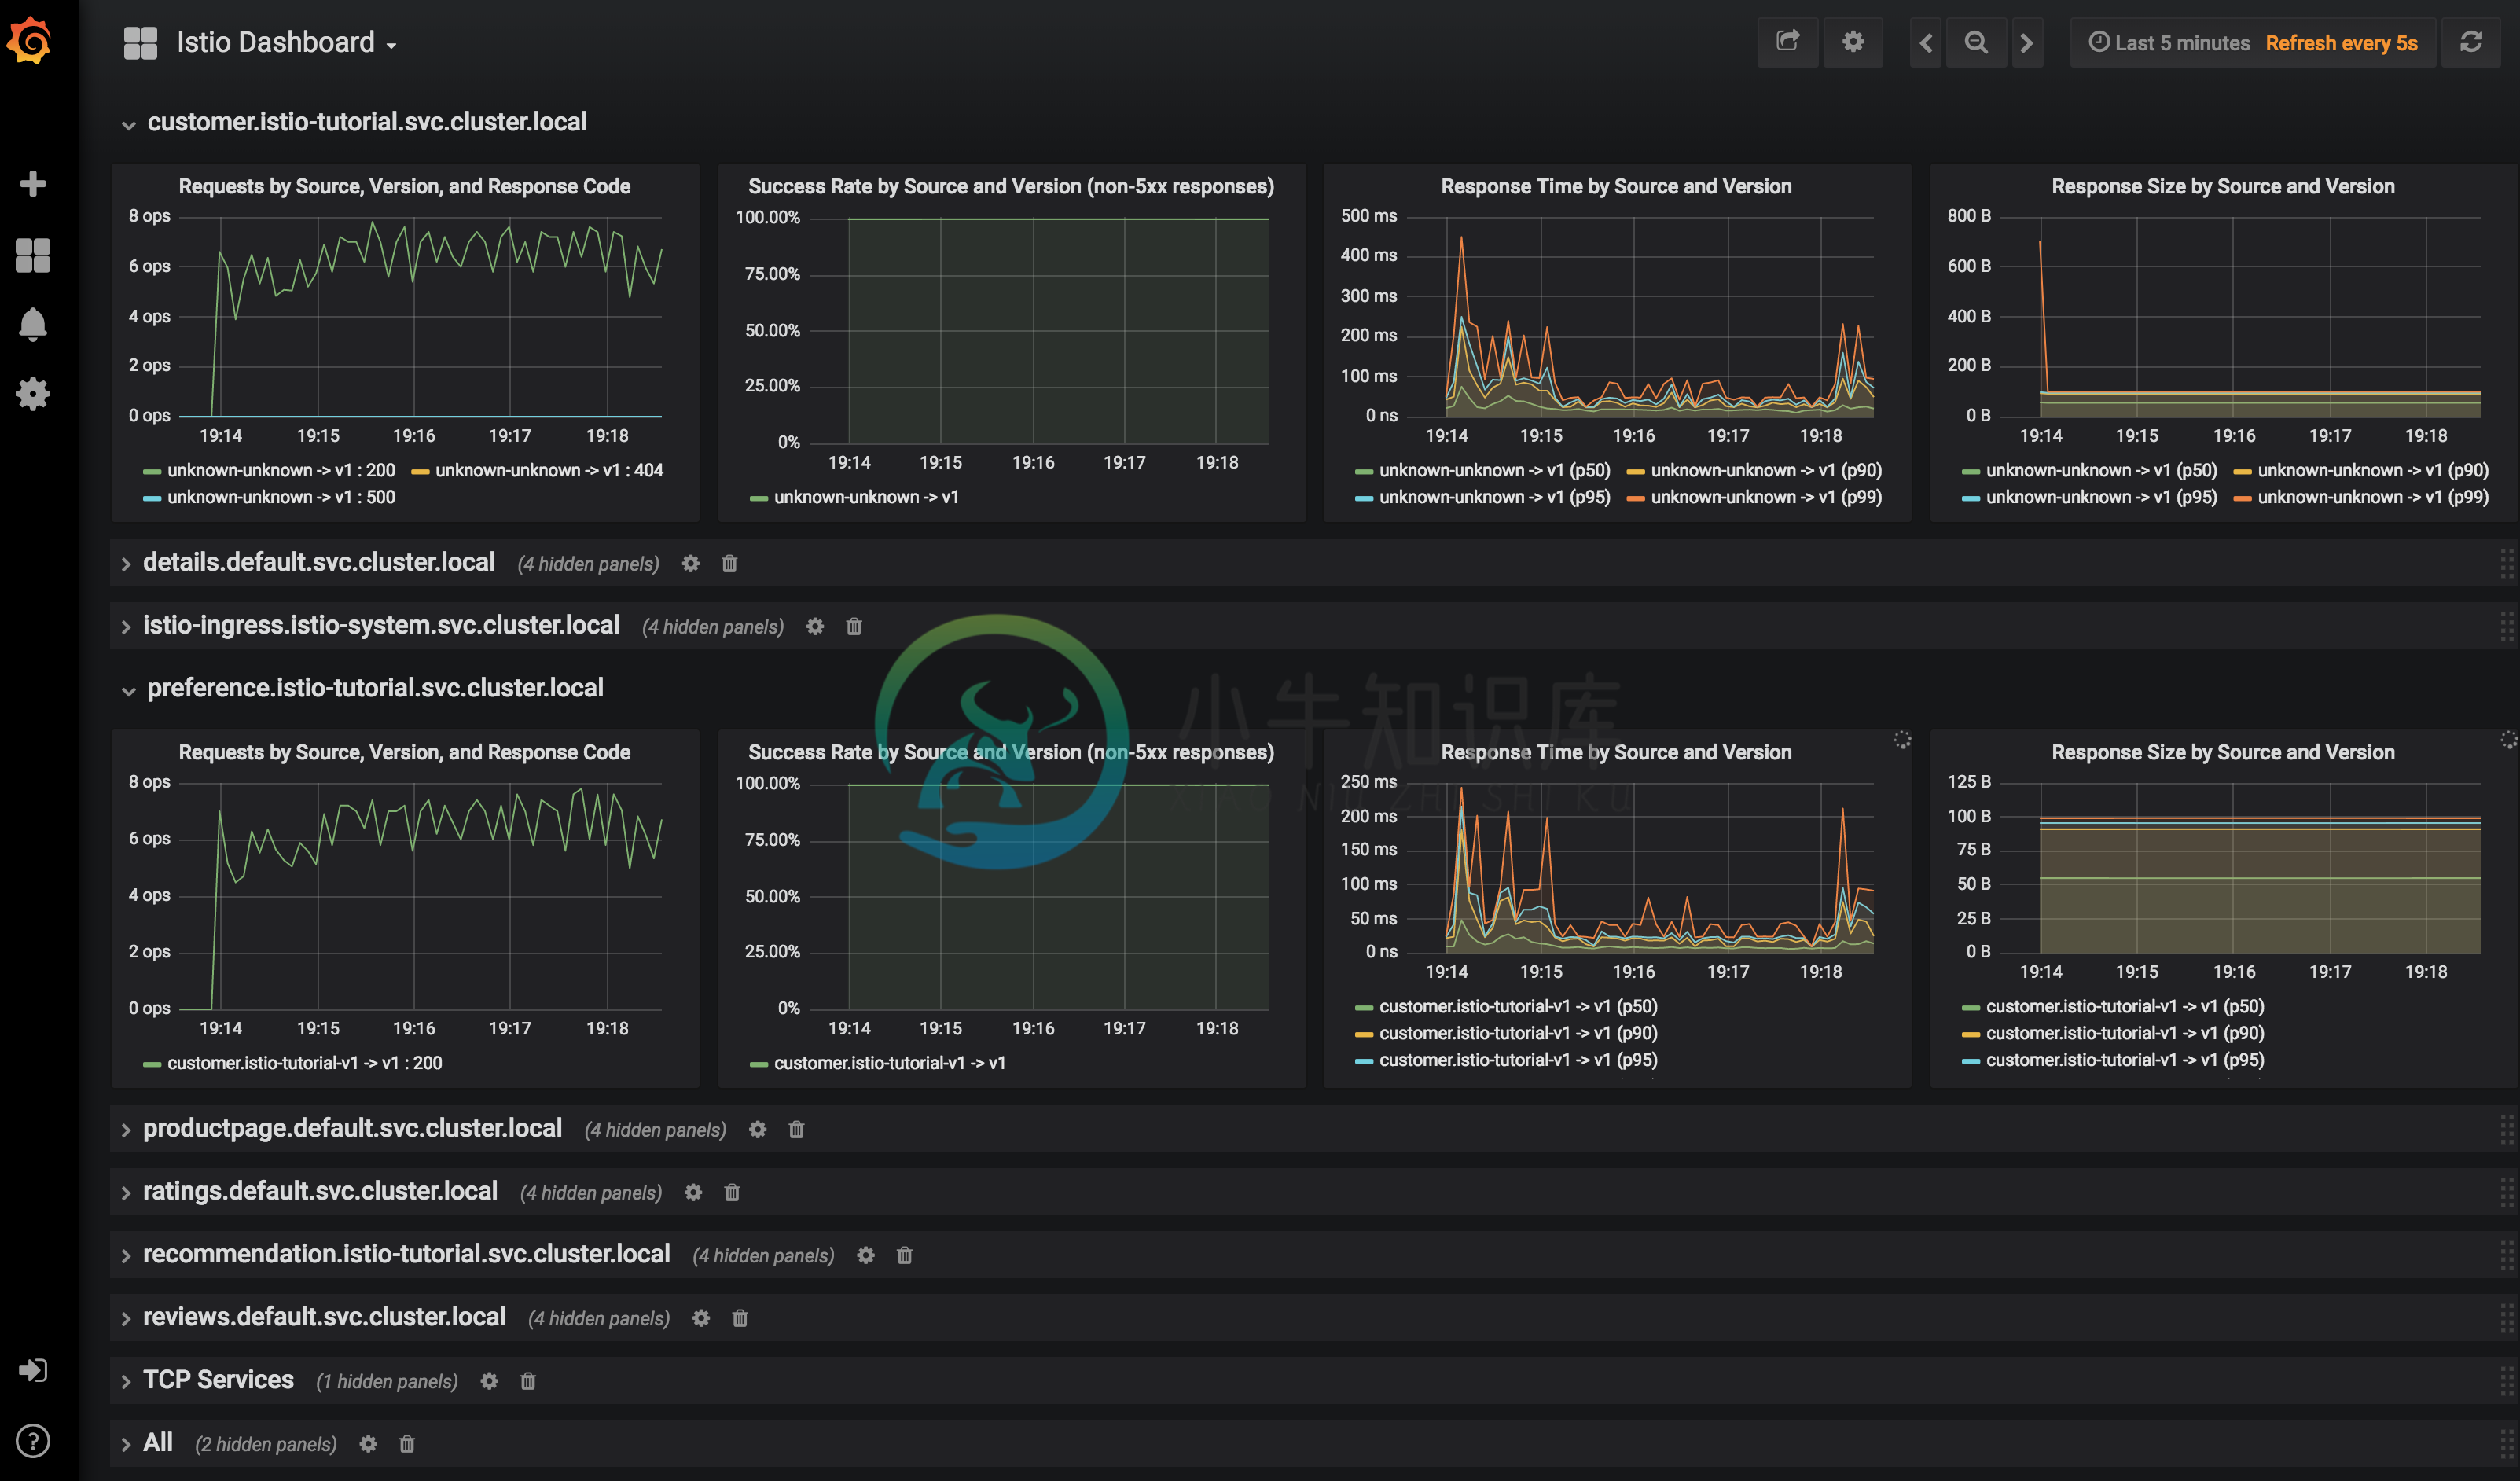Open the Grafana logo home menu
The height and width of the screenshot is (1481, 2520).
coord(31,41)
